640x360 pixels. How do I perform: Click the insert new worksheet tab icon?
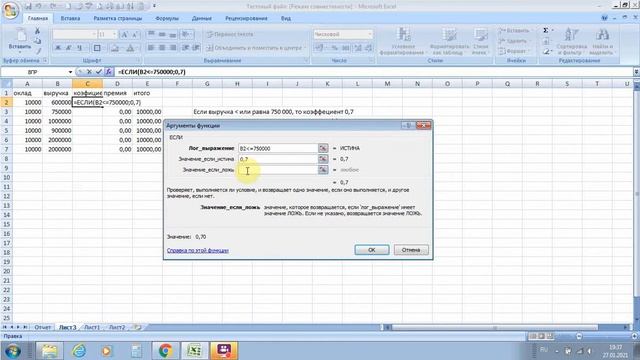(138, 327)
